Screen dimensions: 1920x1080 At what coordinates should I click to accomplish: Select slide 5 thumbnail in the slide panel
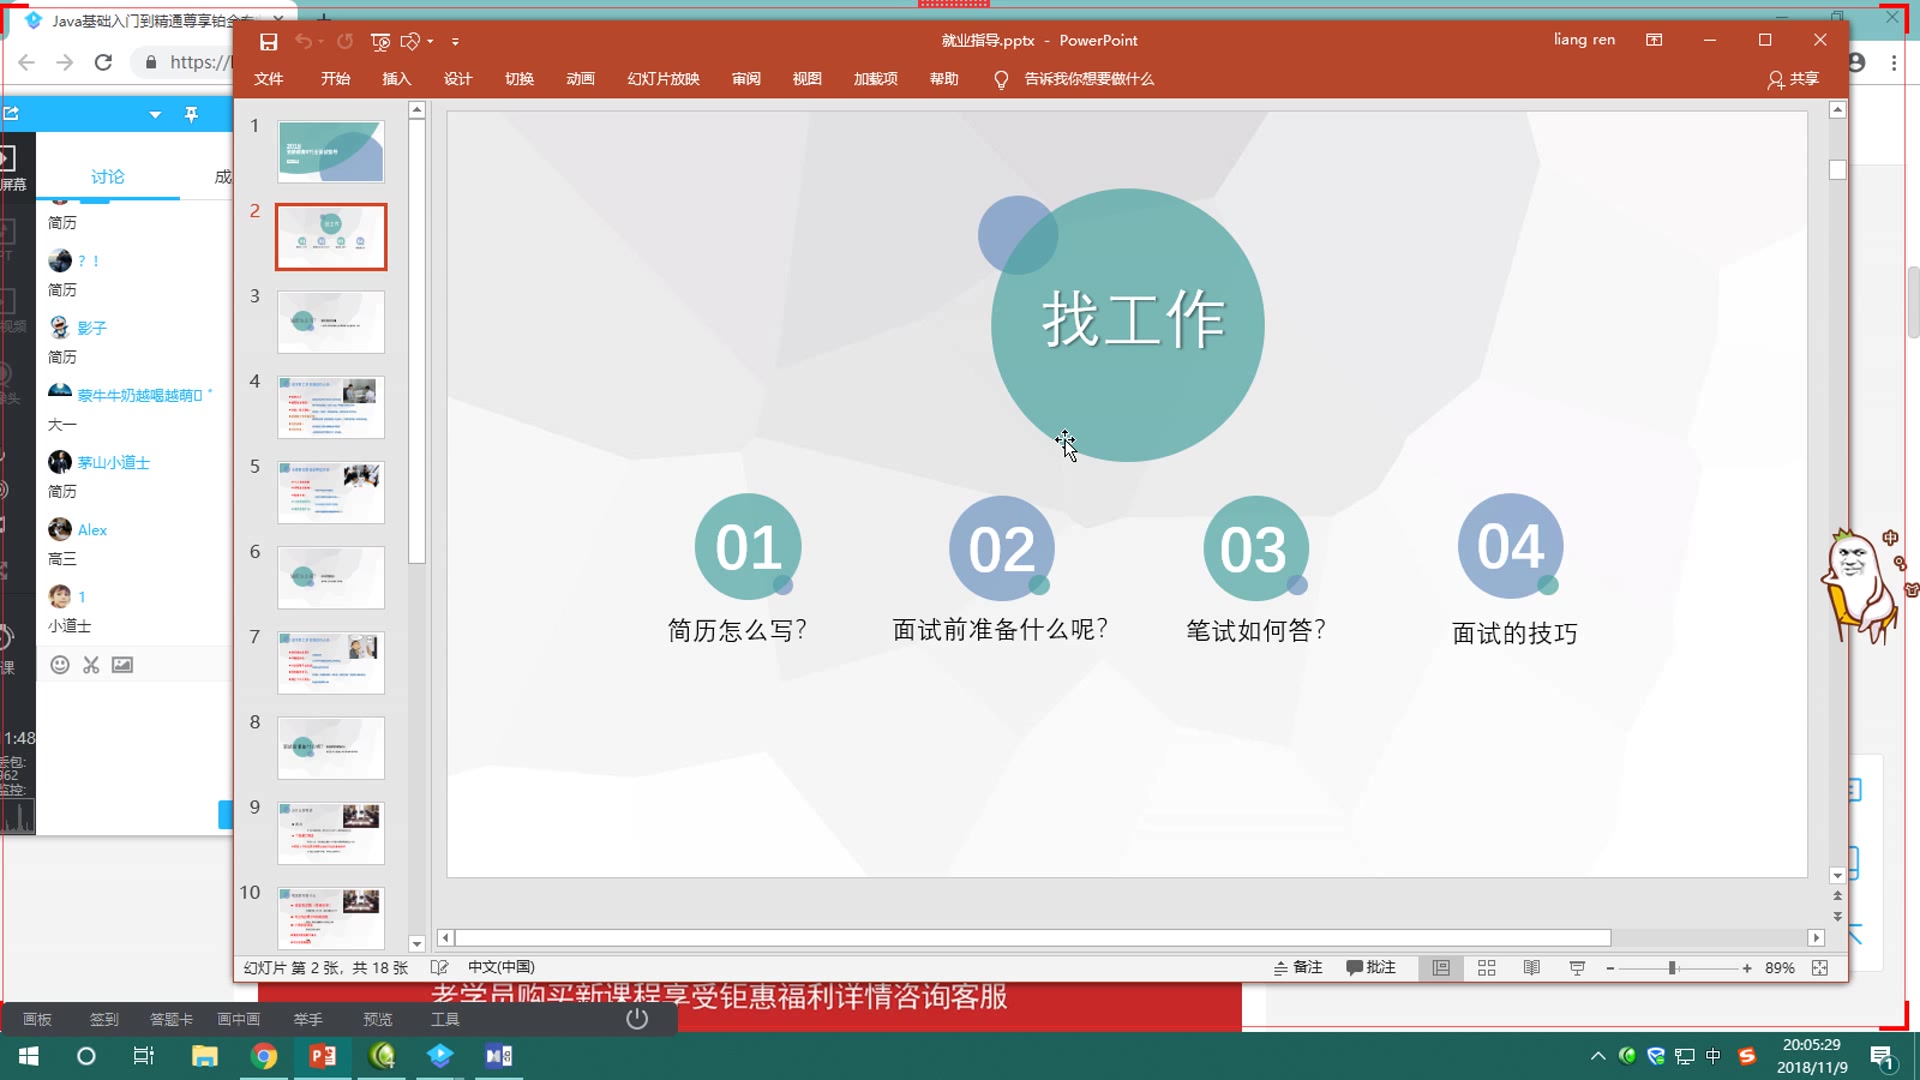click(331, 492)
